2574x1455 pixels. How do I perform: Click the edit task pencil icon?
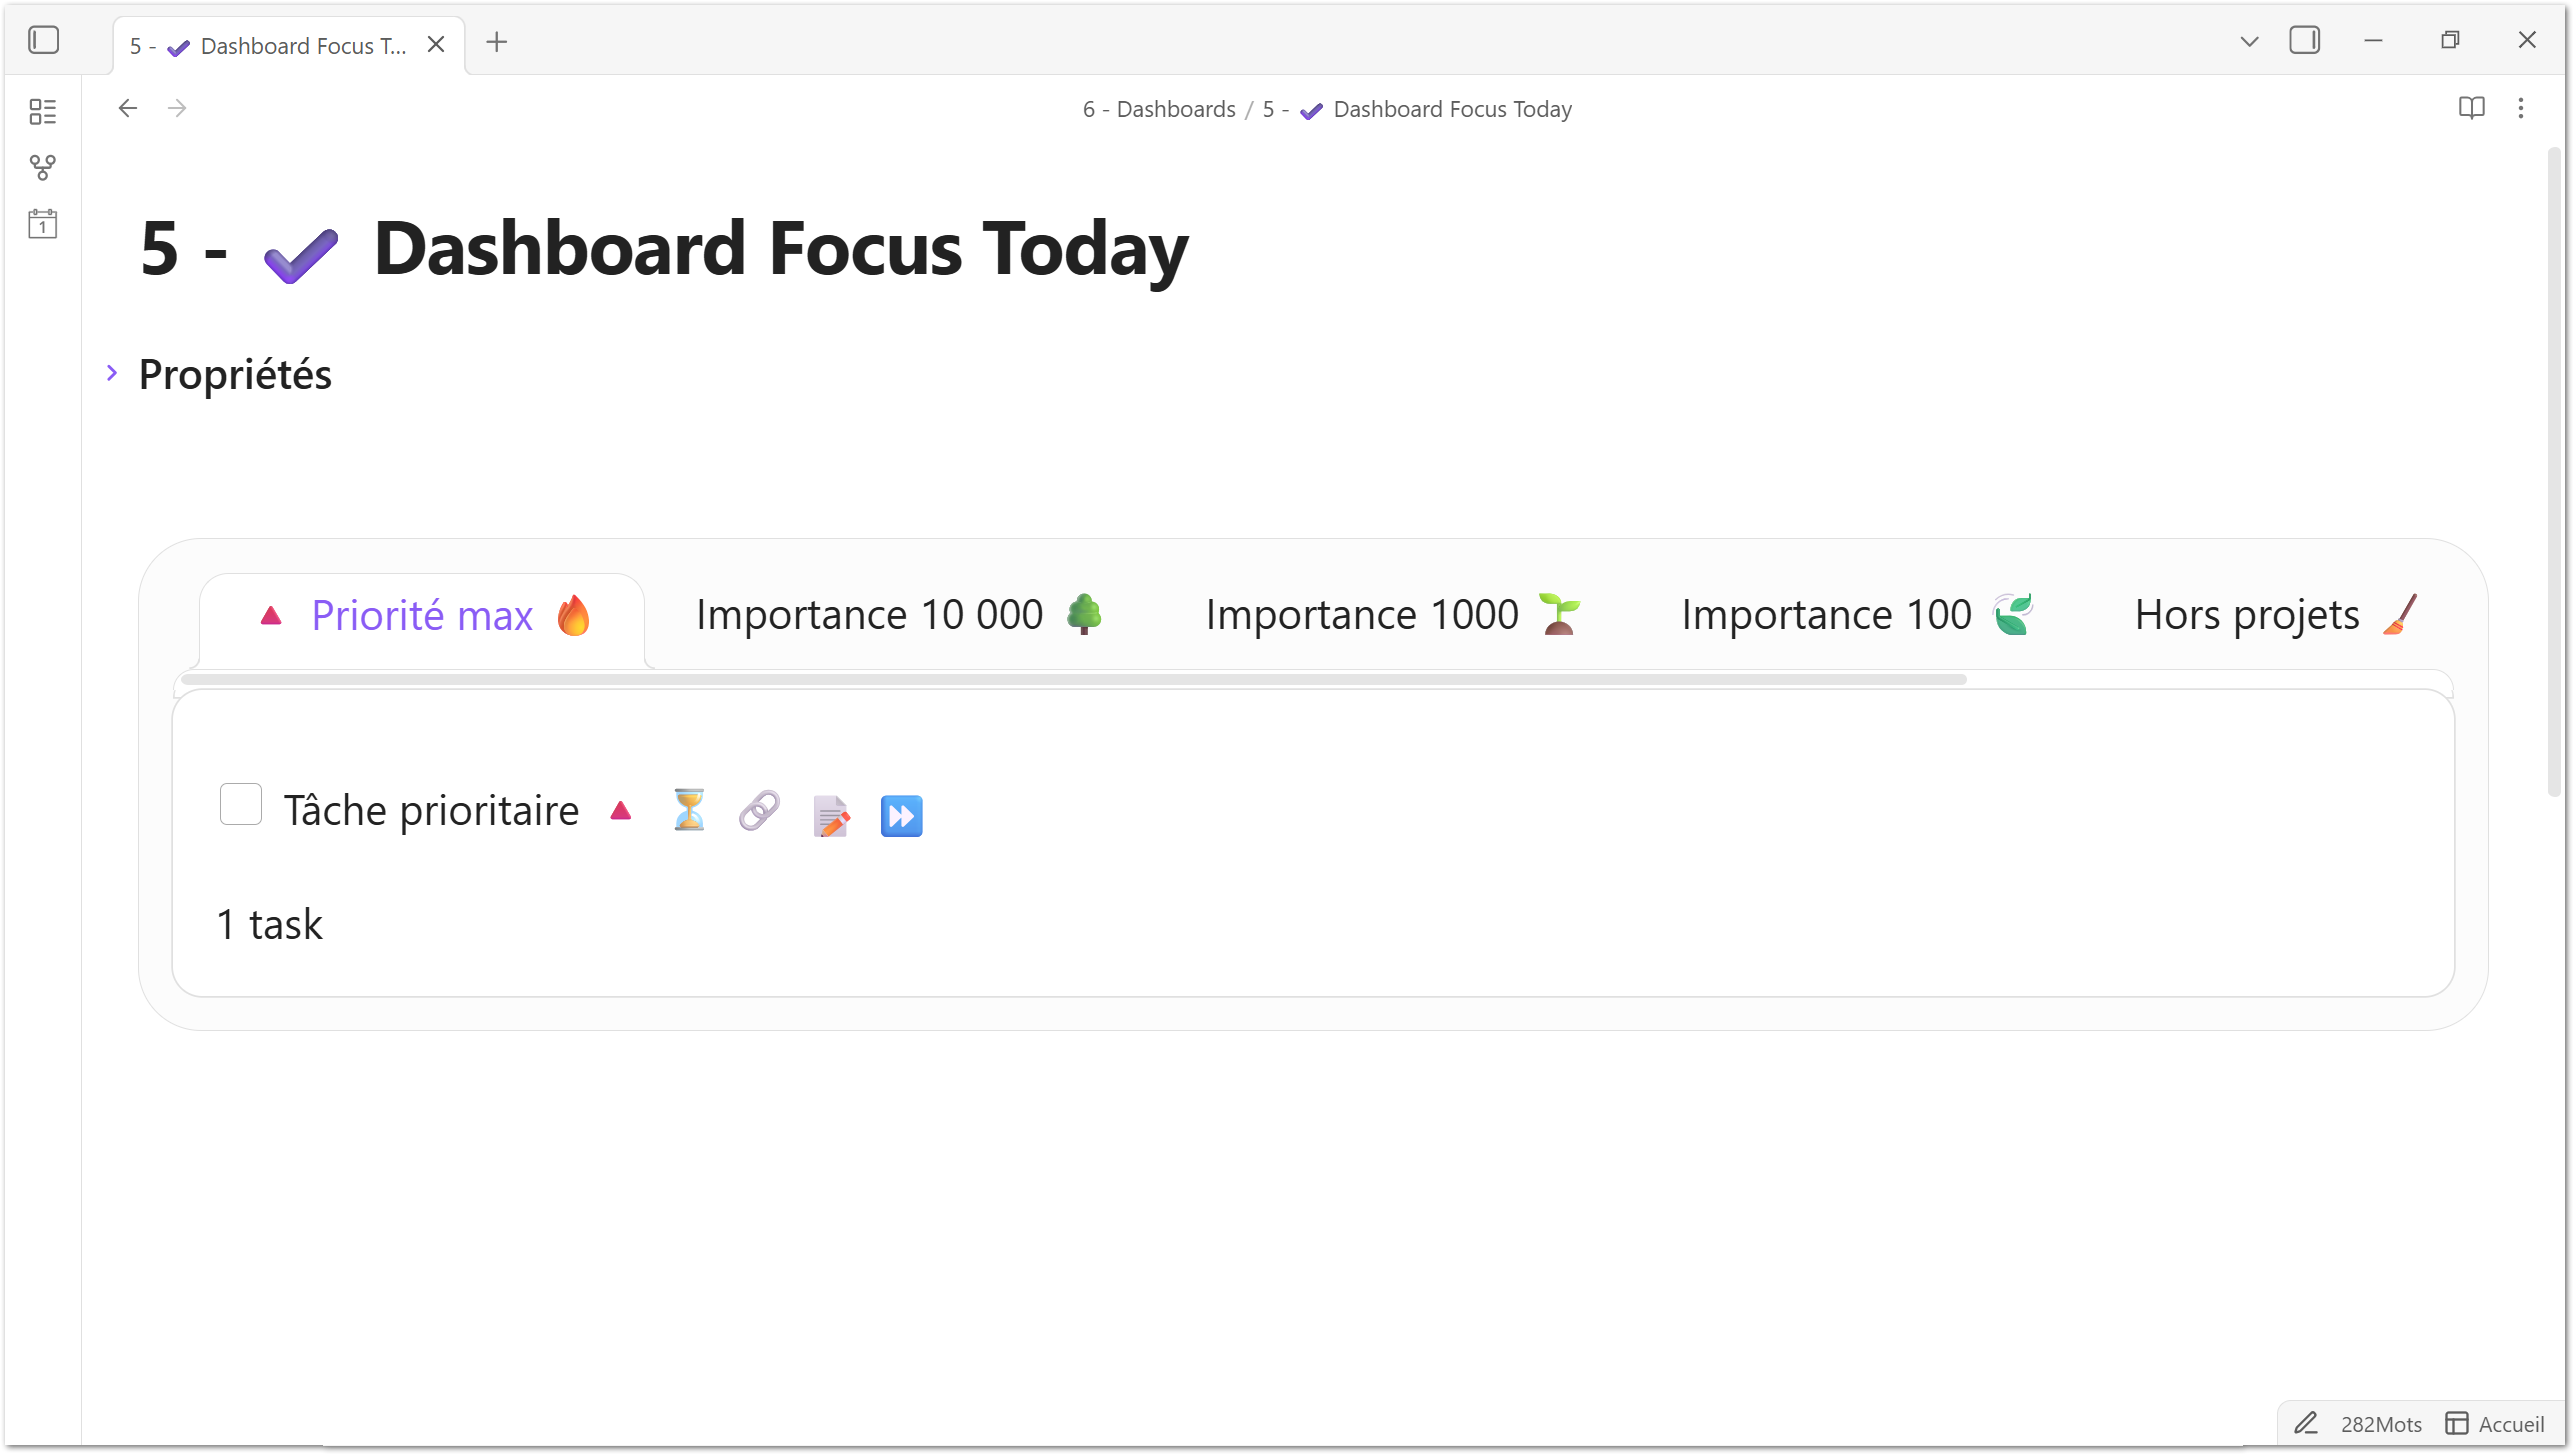click(831, 816)
